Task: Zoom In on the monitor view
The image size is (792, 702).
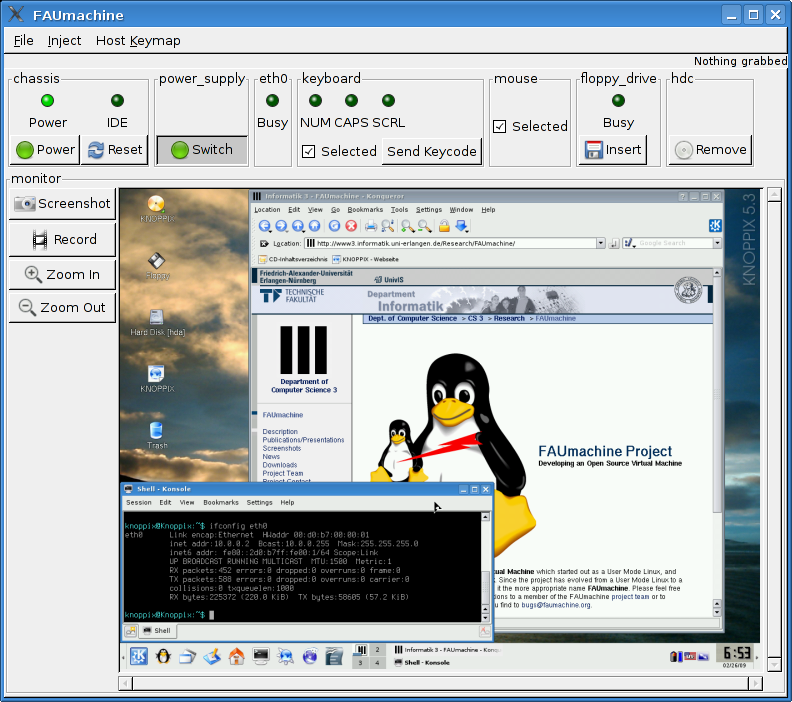Action: pos(62,274)
